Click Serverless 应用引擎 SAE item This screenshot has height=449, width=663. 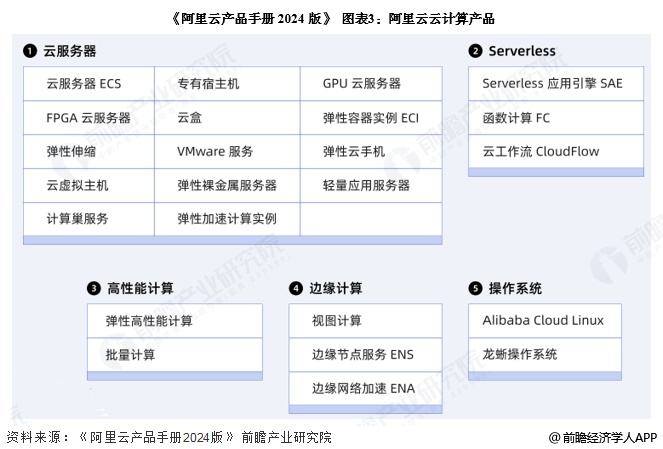556,83
